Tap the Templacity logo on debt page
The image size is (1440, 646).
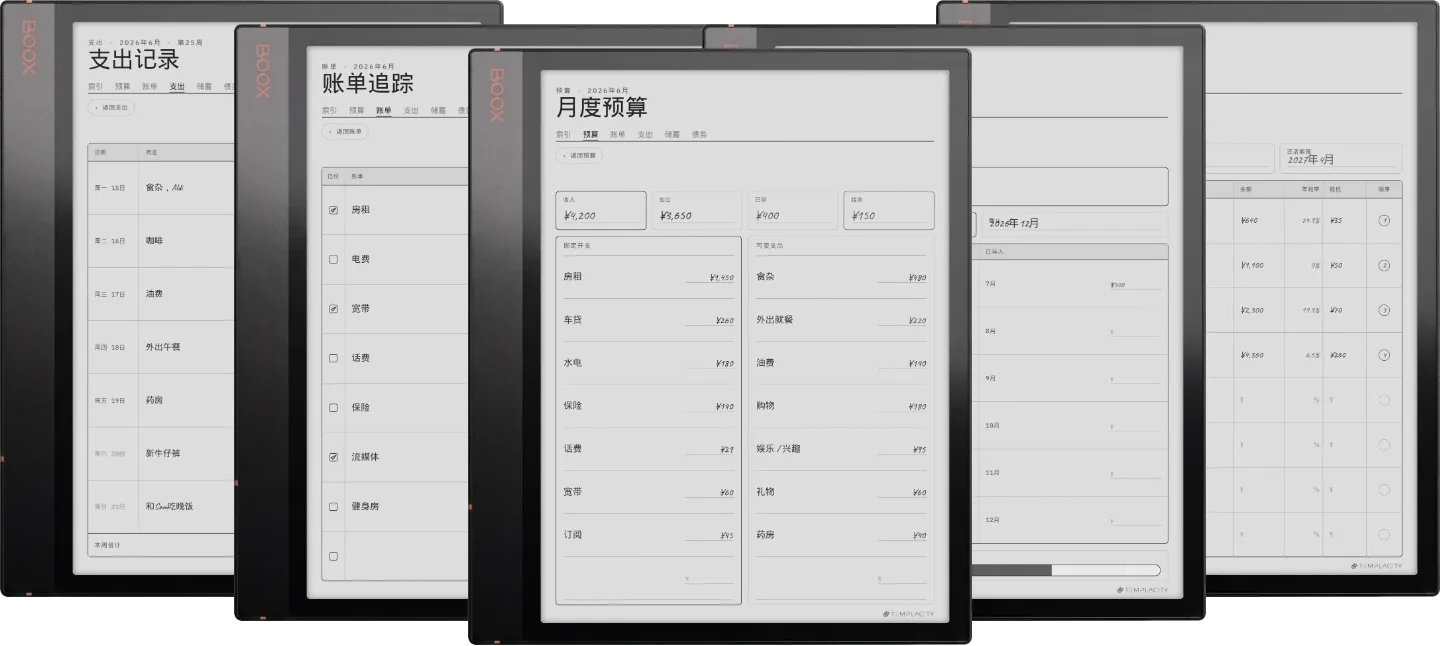point(1376,565)
